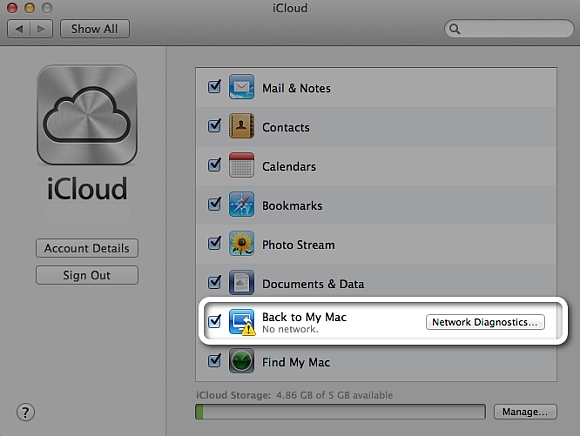Uncheck the Mail & Notes checkbox

[x=215, y=87]
